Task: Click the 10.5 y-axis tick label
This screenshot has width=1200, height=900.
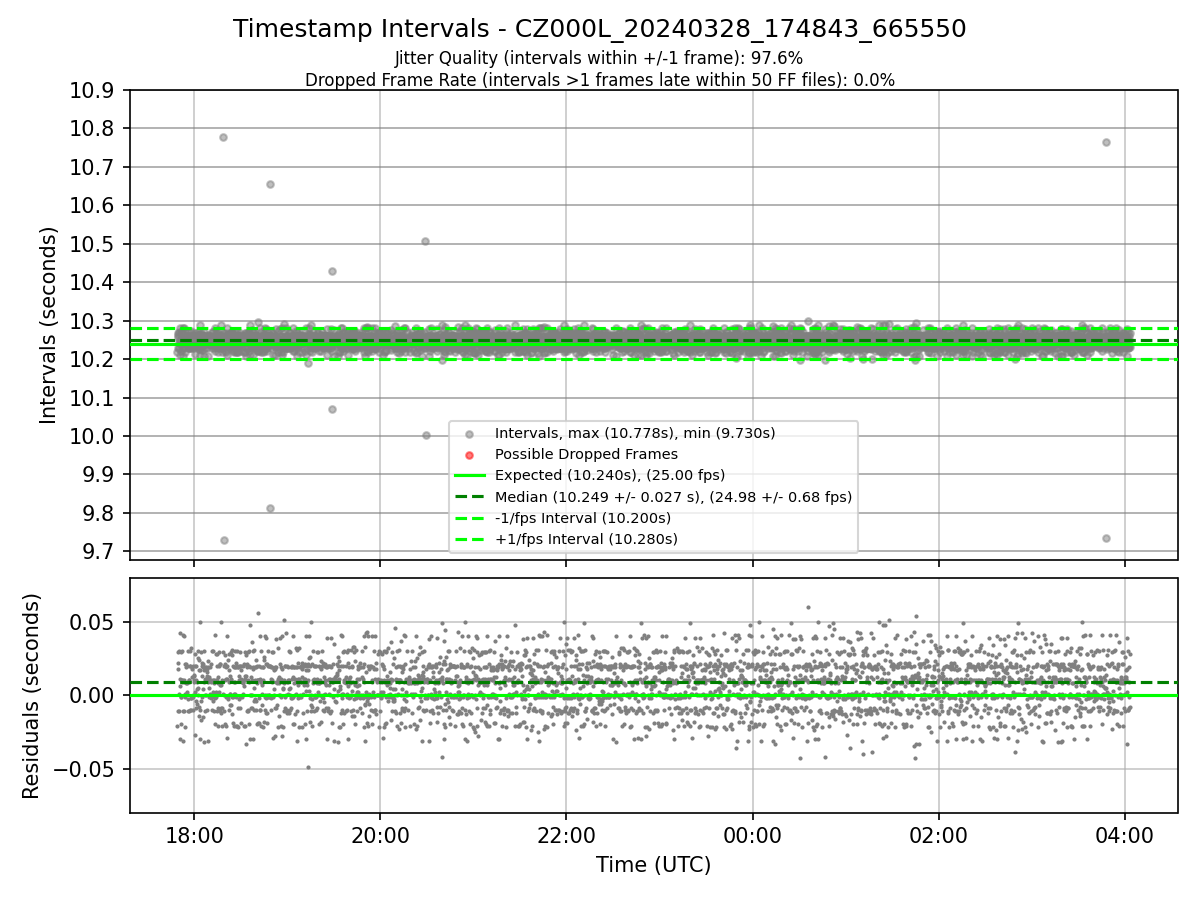Action: (x=92, y=245)
